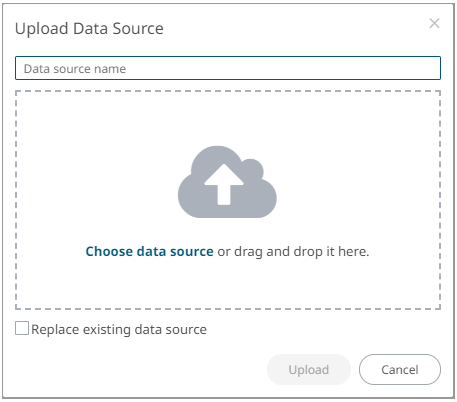Click the 'or drag and drop it here' text

(x=293, y=252)
